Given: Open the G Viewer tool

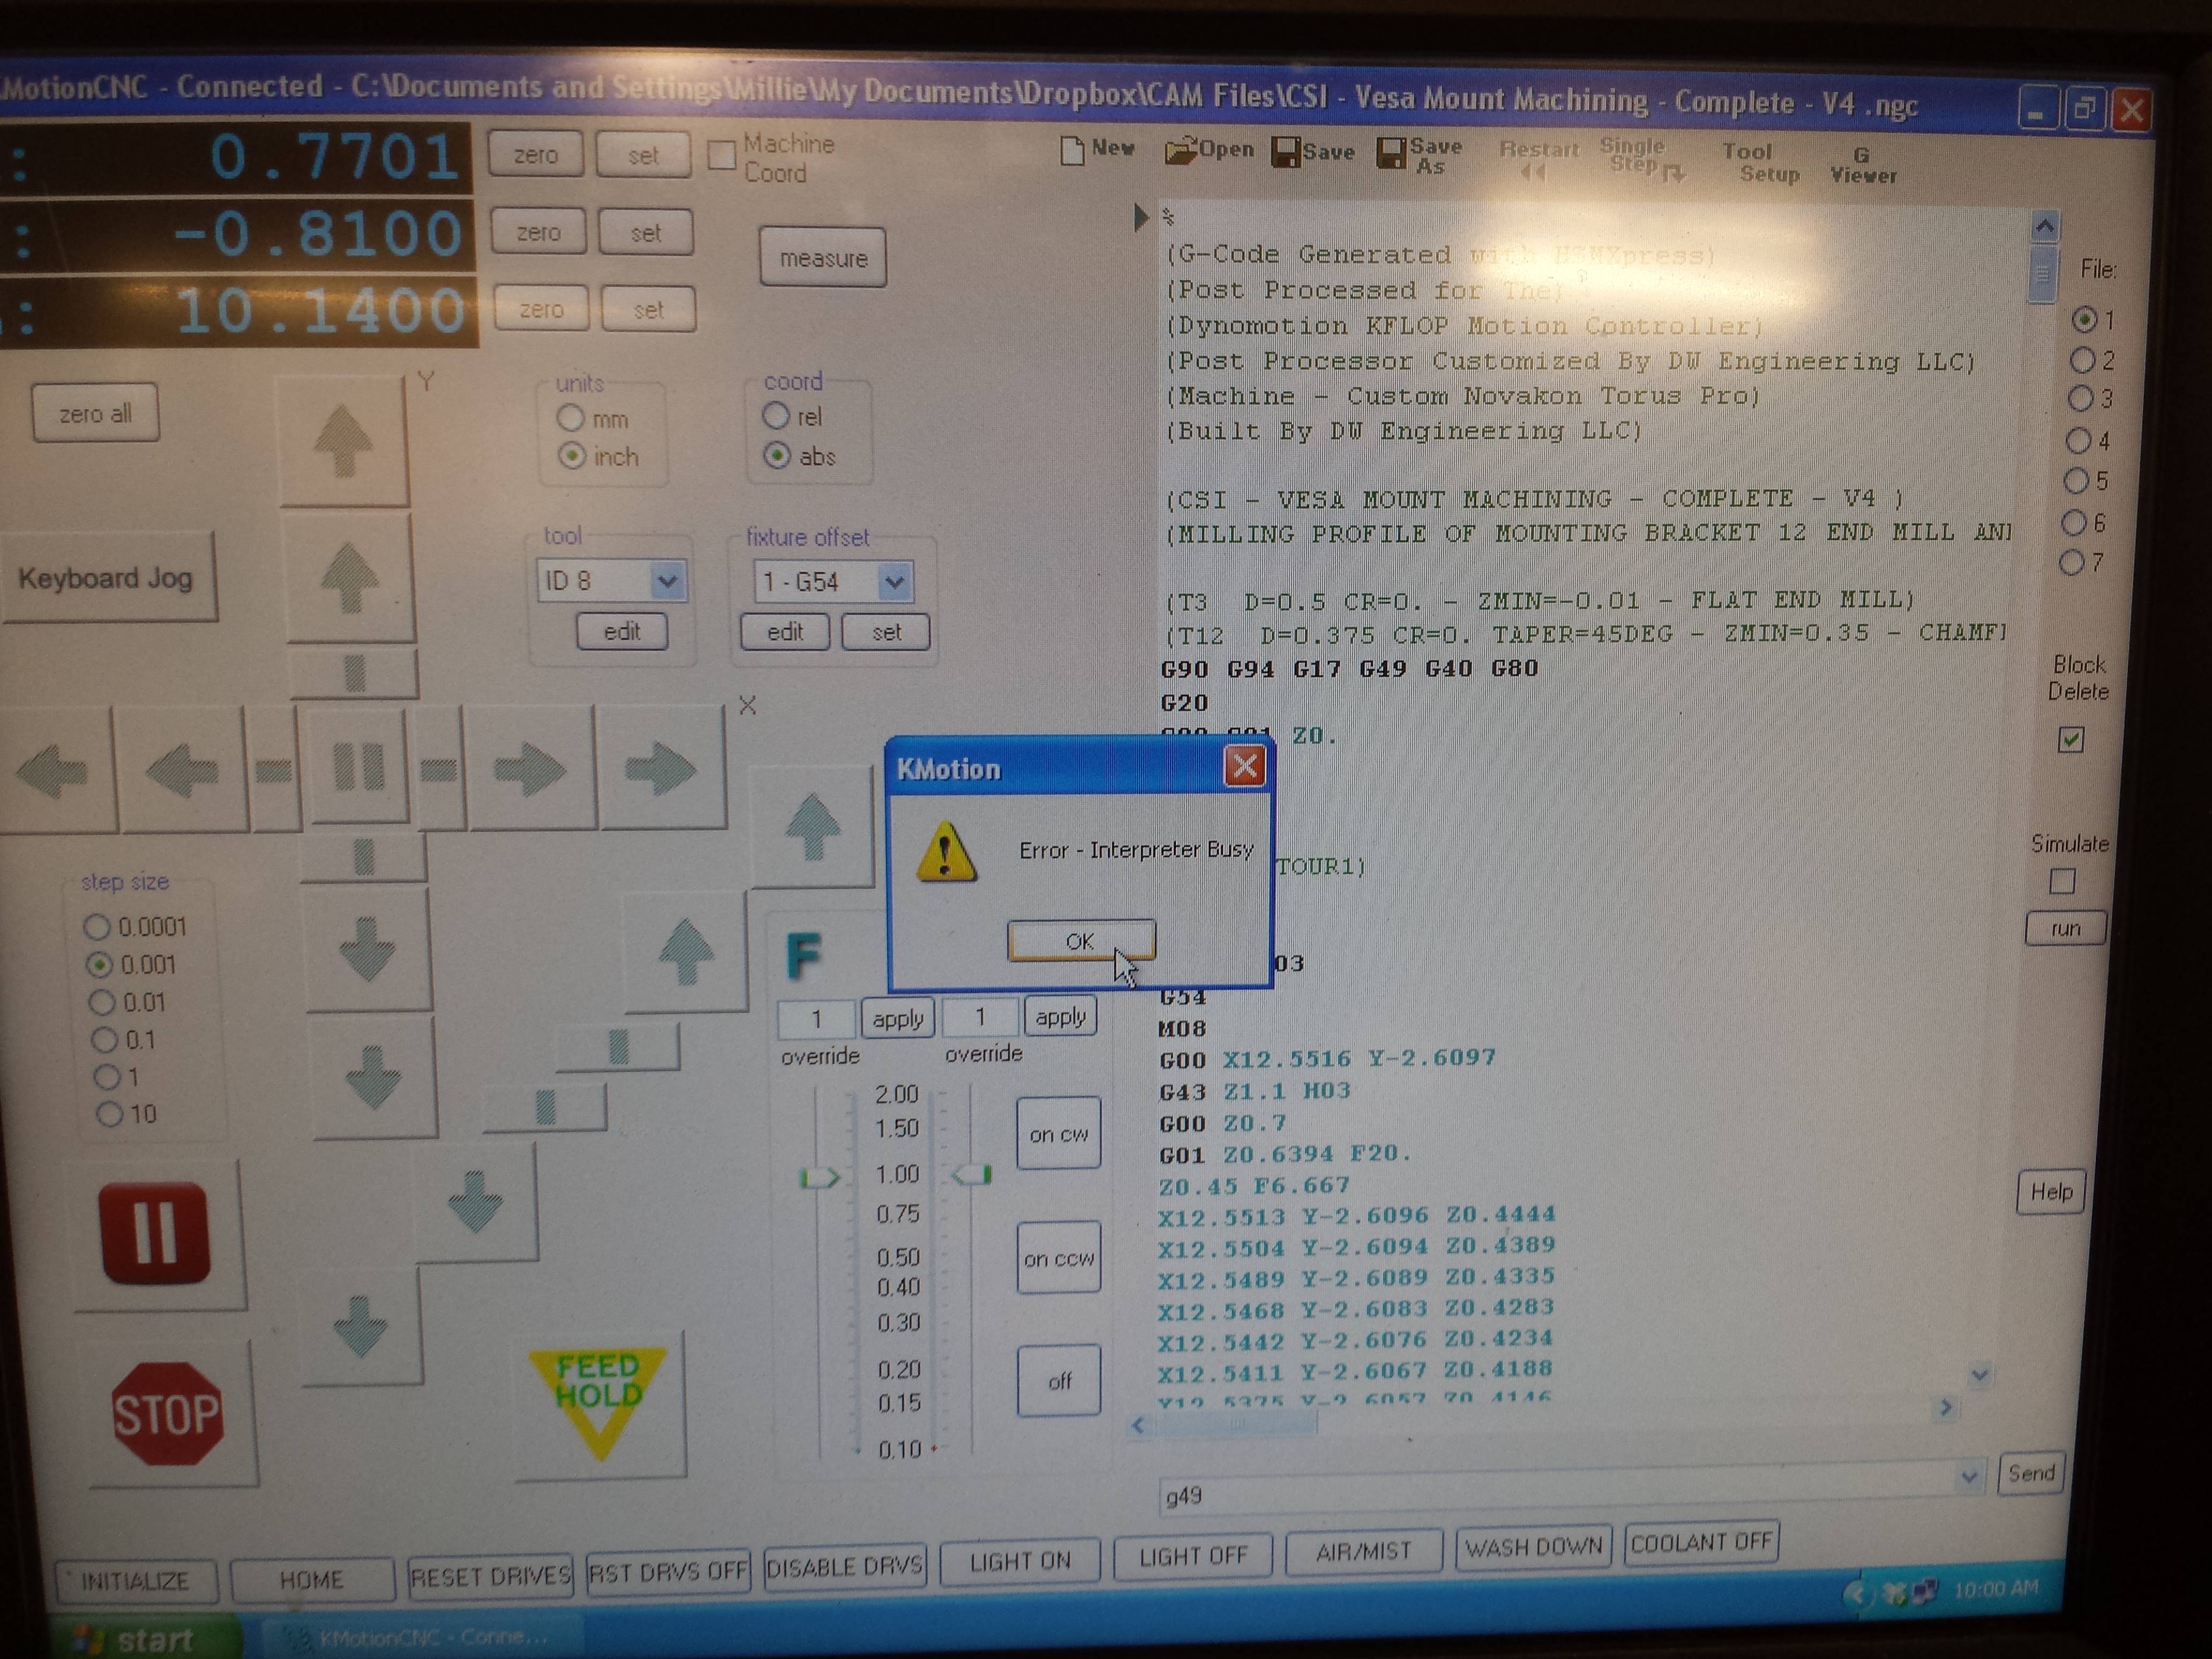Looking at the screenshot, I should [x=1862, y=165].
